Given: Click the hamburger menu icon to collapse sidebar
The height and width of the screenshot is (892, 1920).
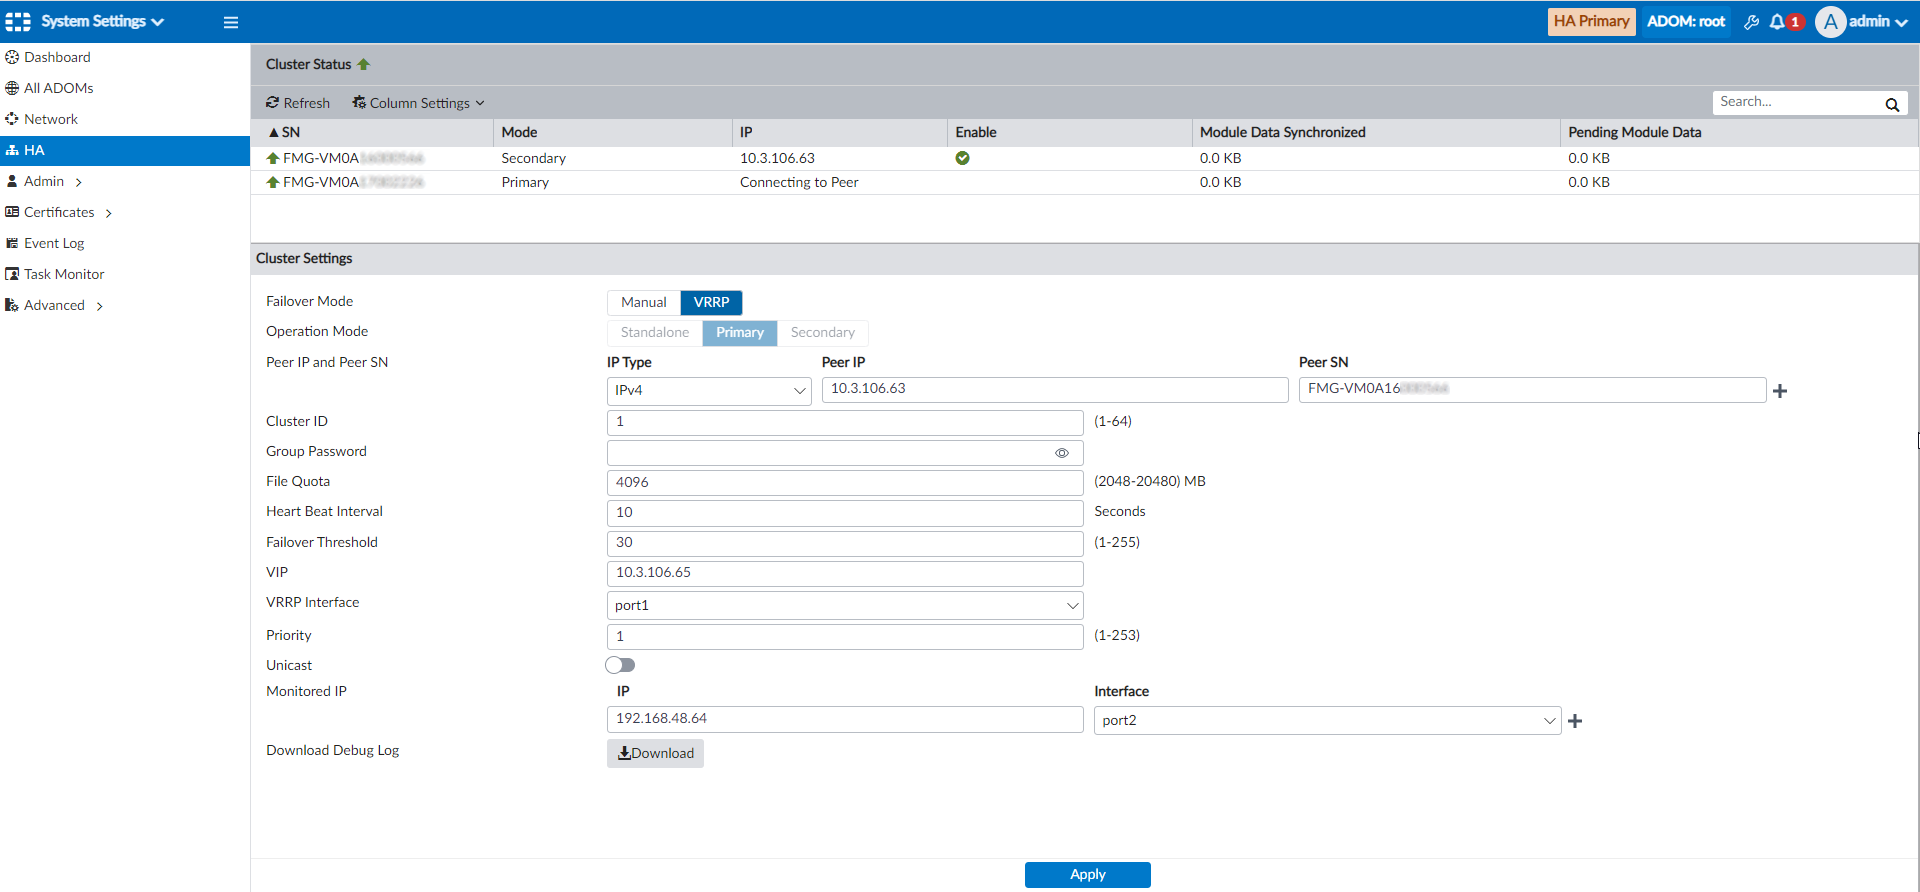Looking at the screenshot, I should (x=231, y=22).
